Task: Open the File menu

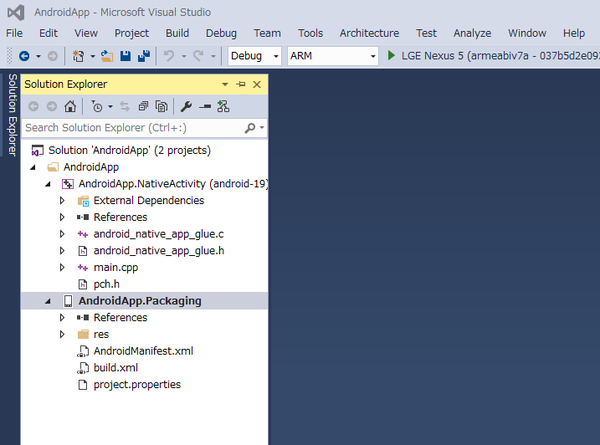Action: pyautogui.click(x=14, y=33)
